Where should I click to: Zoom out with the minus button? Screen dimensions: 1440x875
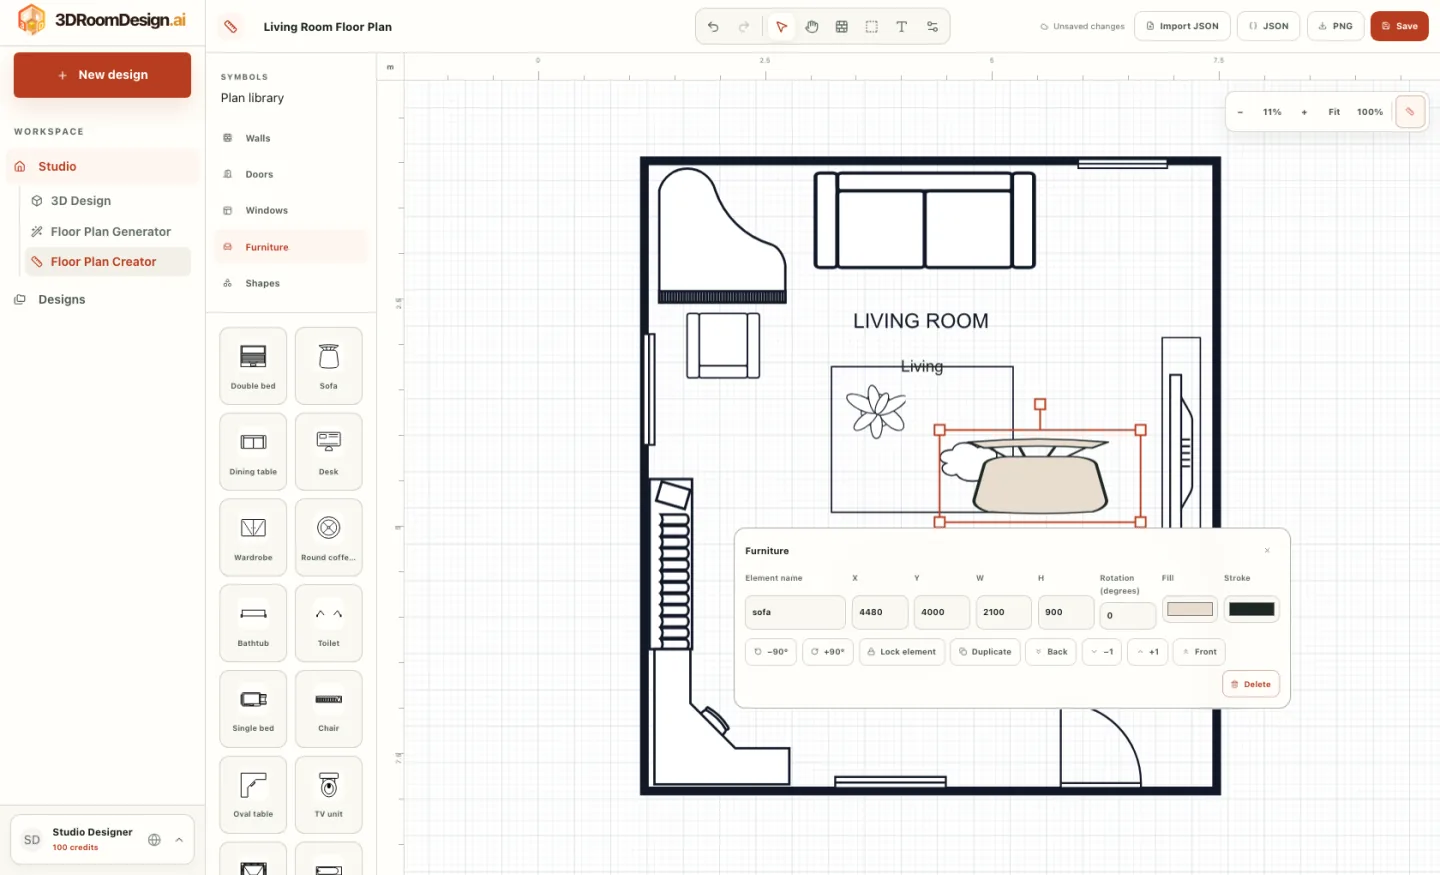tap(1240, 112)
